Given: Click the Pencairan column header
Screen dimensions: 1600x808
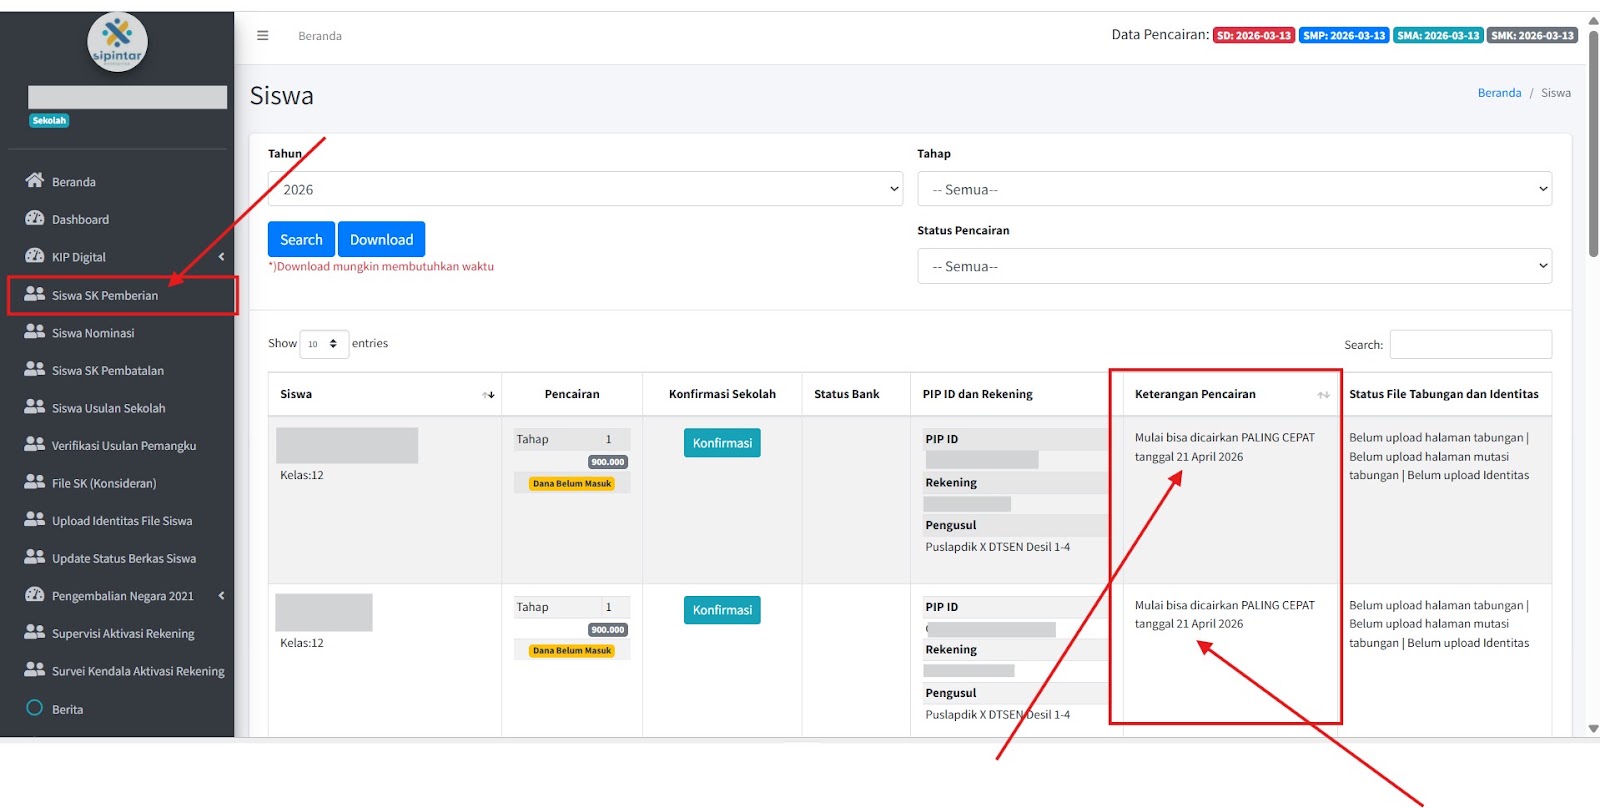Looking at the screenshot, I should click(572, 394).
